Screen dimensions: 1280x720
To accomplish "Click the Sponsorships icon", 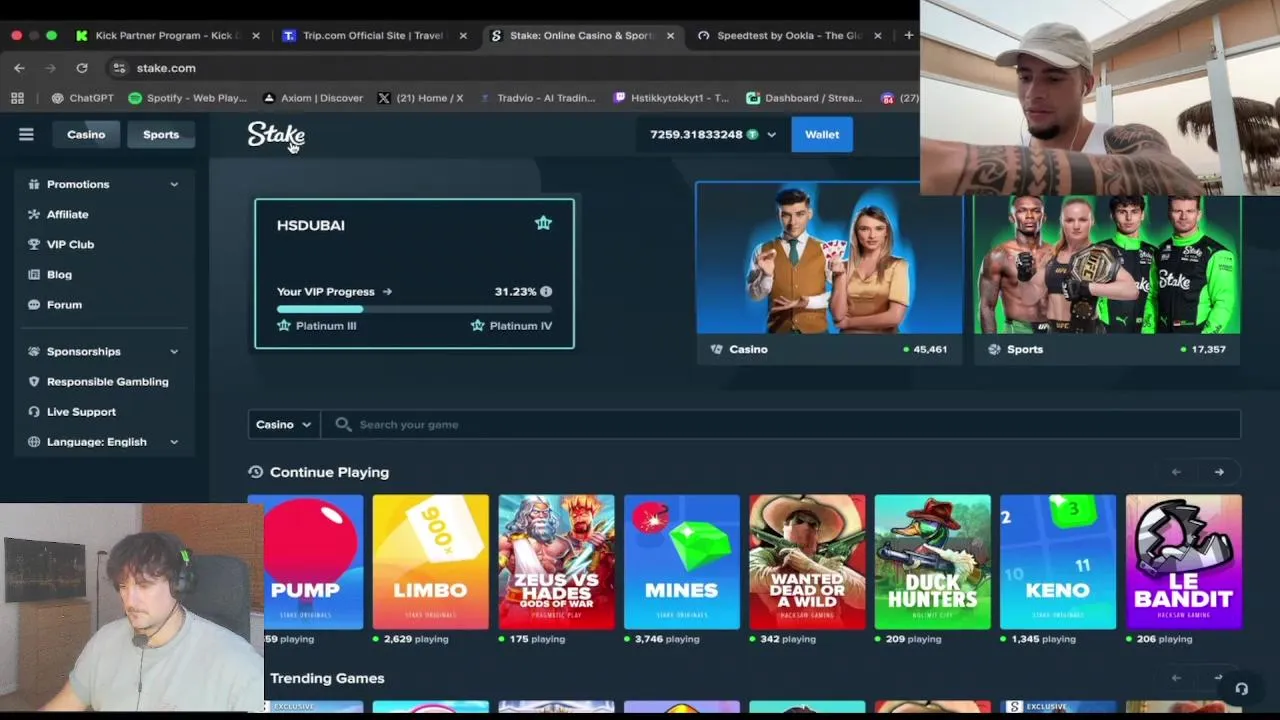I will coord(34,351).
